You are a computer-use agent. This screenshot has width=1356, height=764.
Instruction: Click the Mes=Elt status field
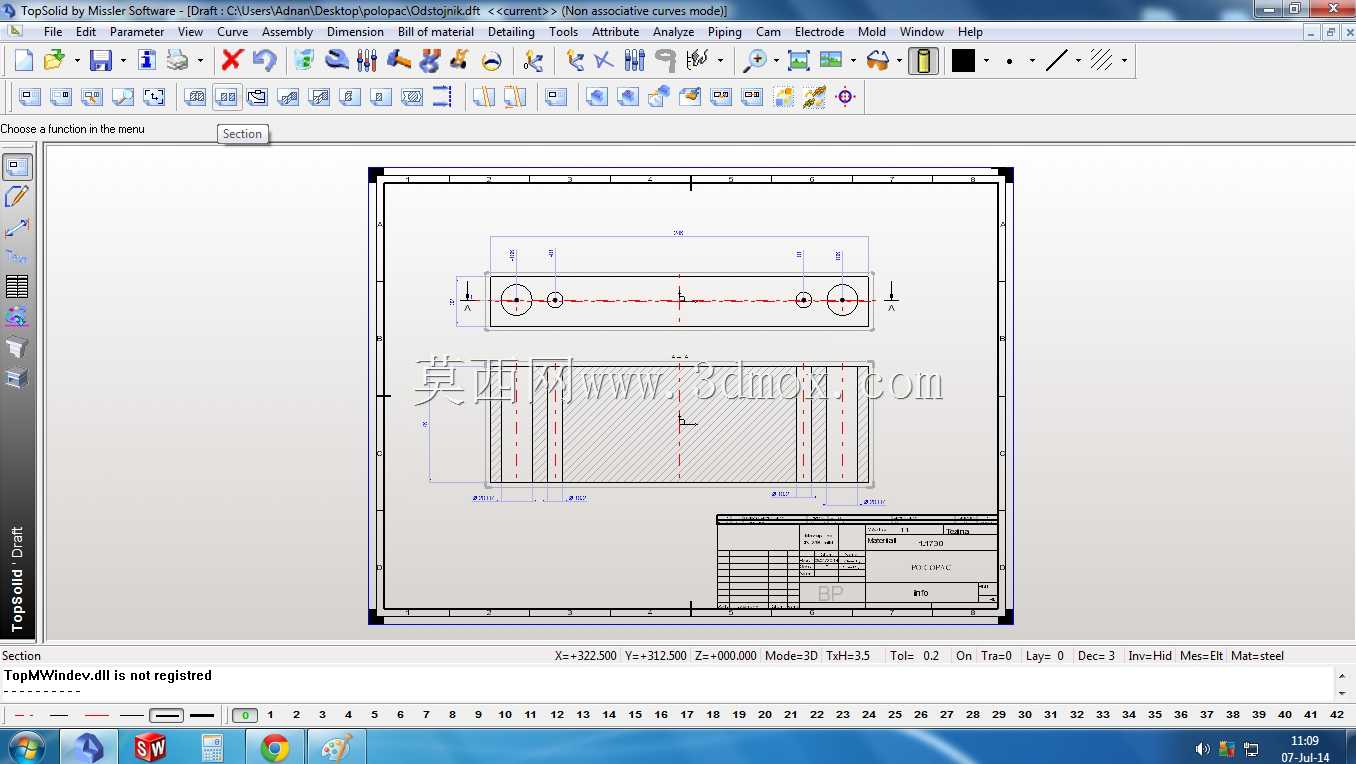click(1202, 656)
